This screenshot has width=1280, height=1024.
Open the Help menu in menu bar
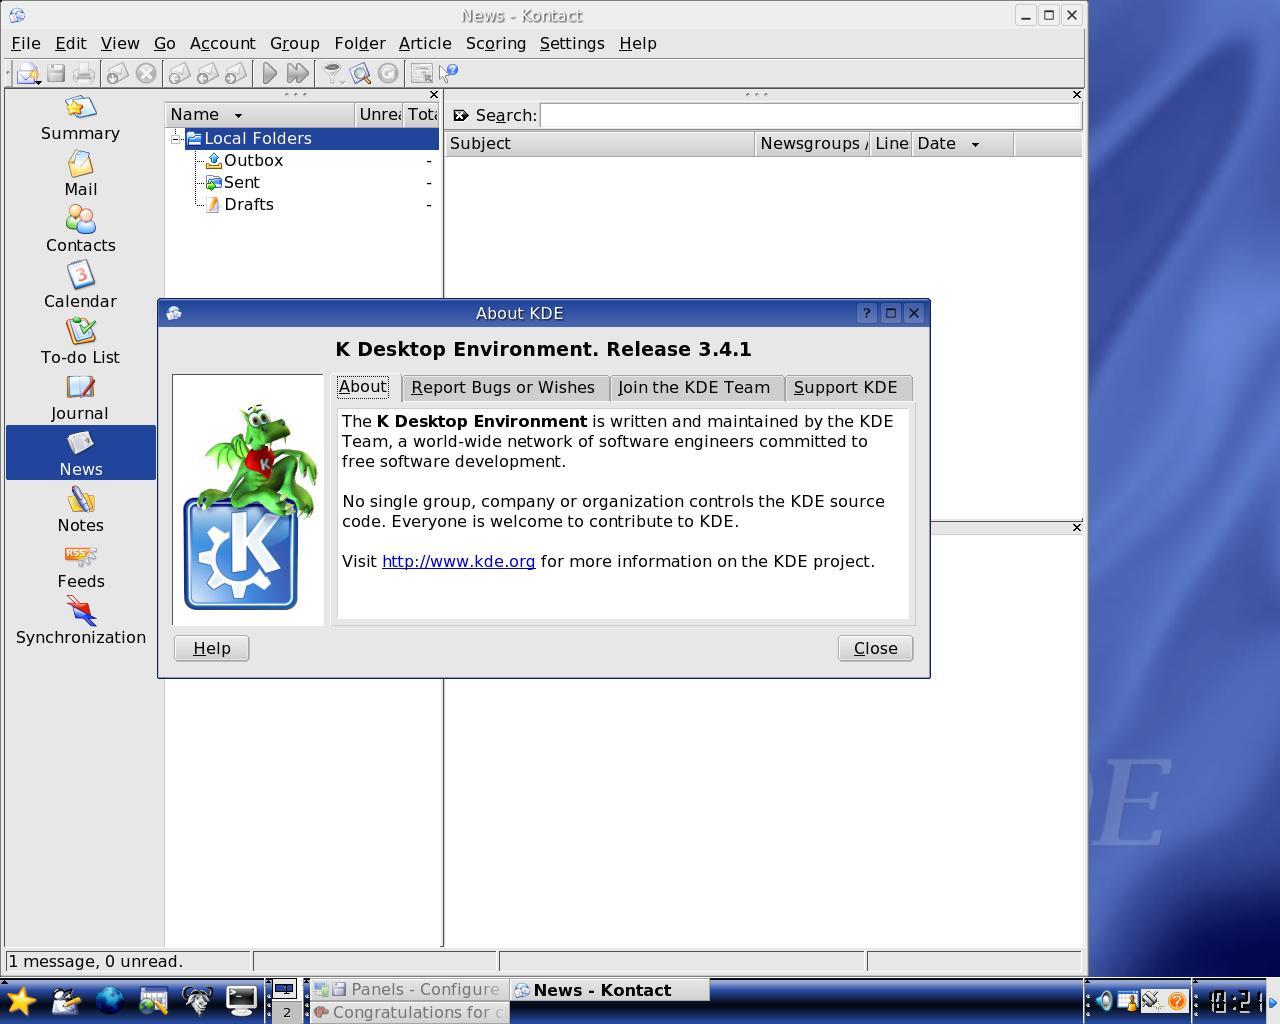pyautogui.click(x=637, y=43)
